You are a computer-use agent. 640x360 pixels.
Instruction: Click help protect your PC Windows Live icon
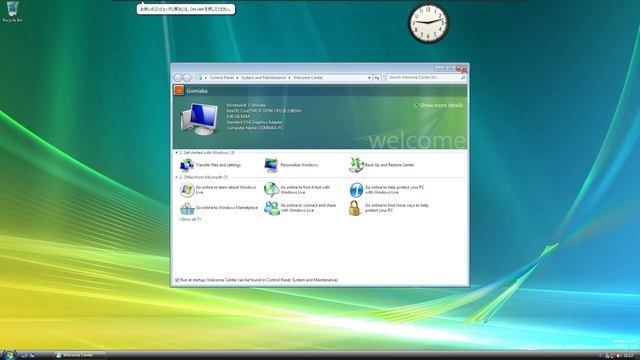pos(356,190)
